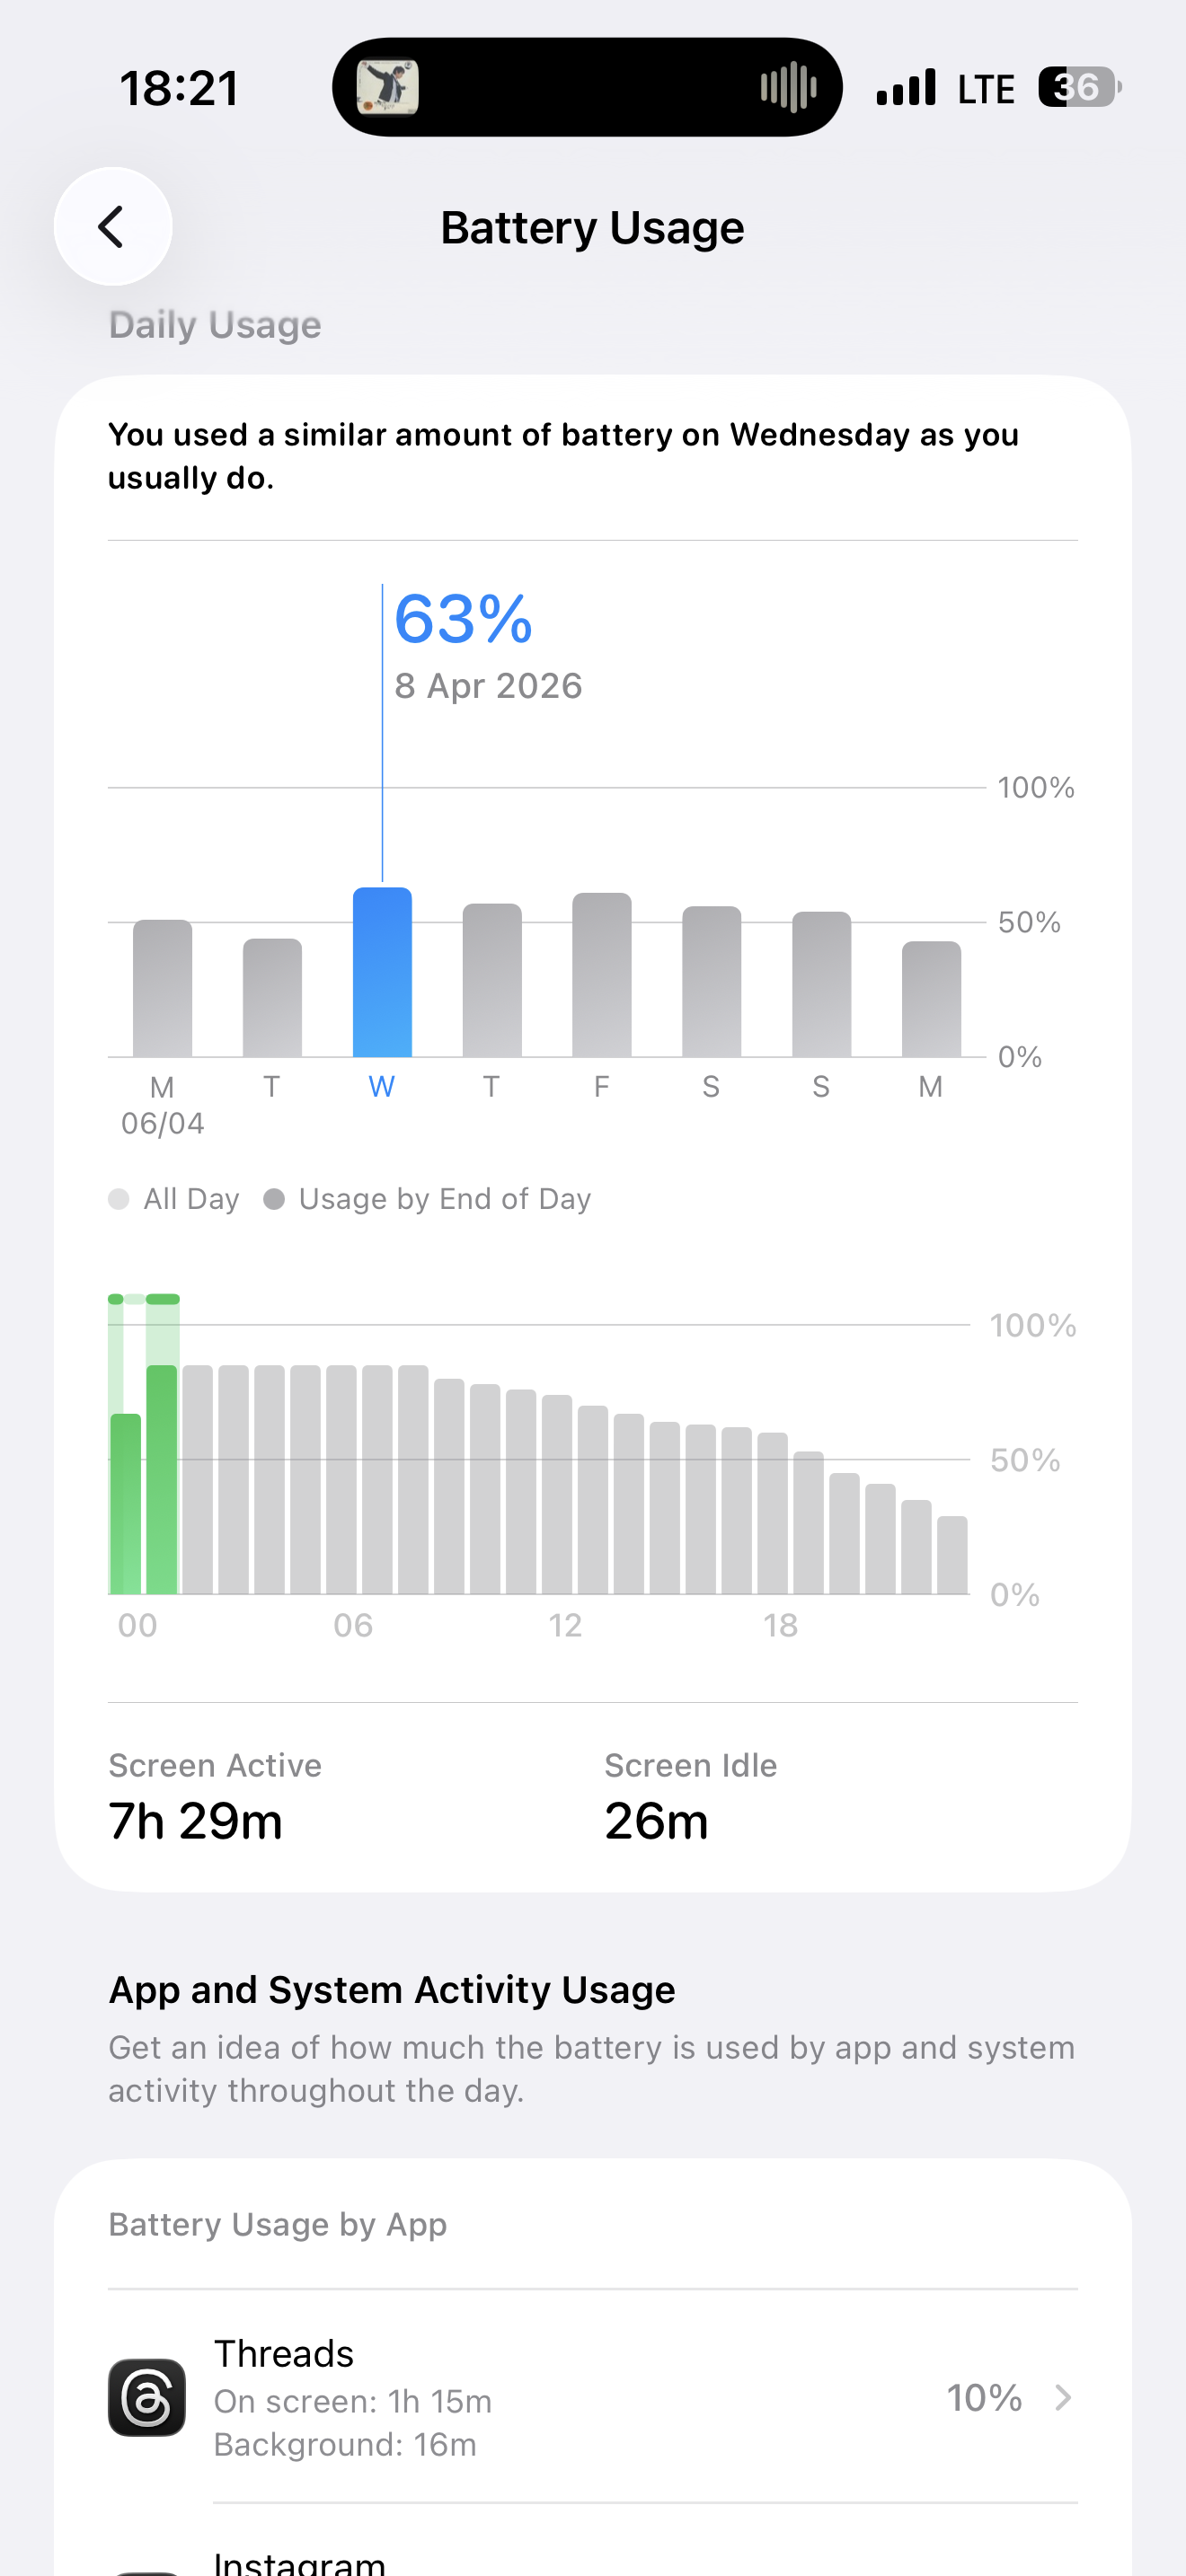Viewport: 1186px width, 2576px height.
Task: Tap the hourly bar at 18 mark
Action: tap(772, 1513)
